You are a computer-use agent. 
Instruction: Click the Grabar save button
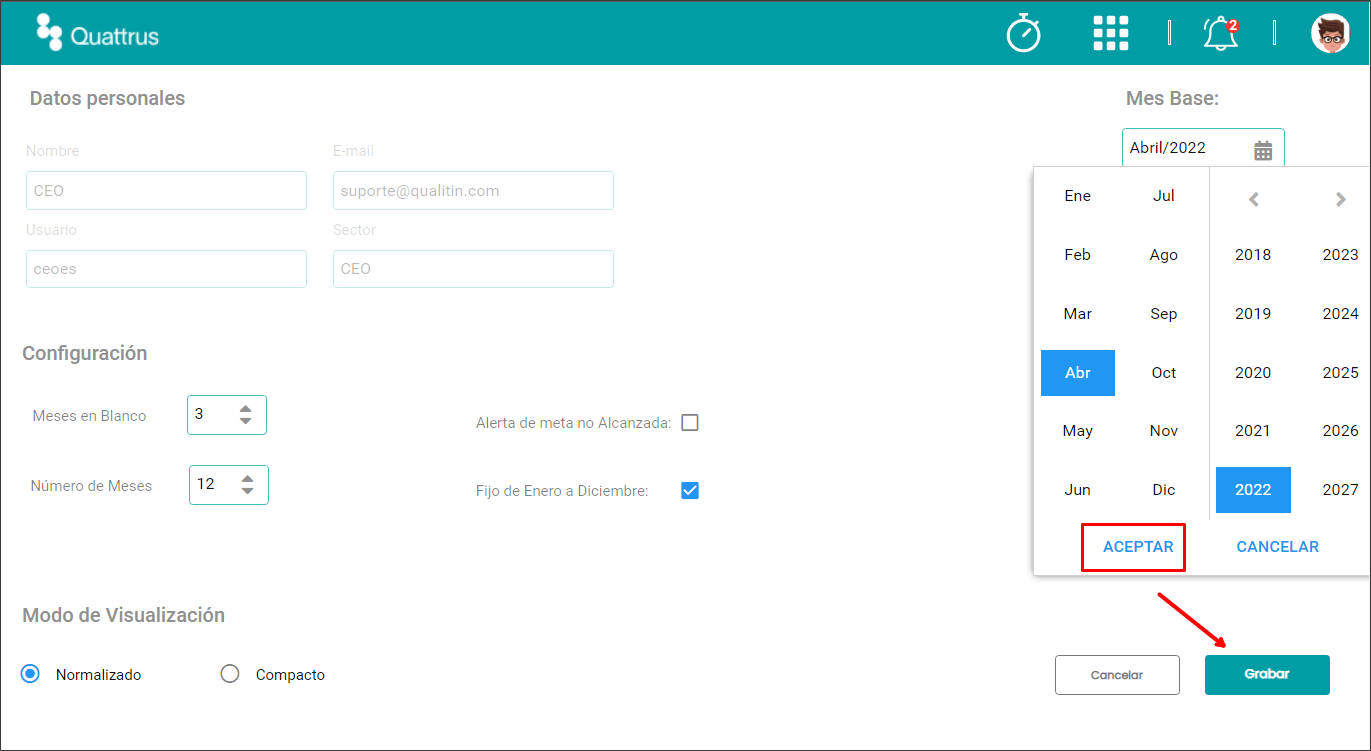pyautogui.click(x=1267, y=674)
